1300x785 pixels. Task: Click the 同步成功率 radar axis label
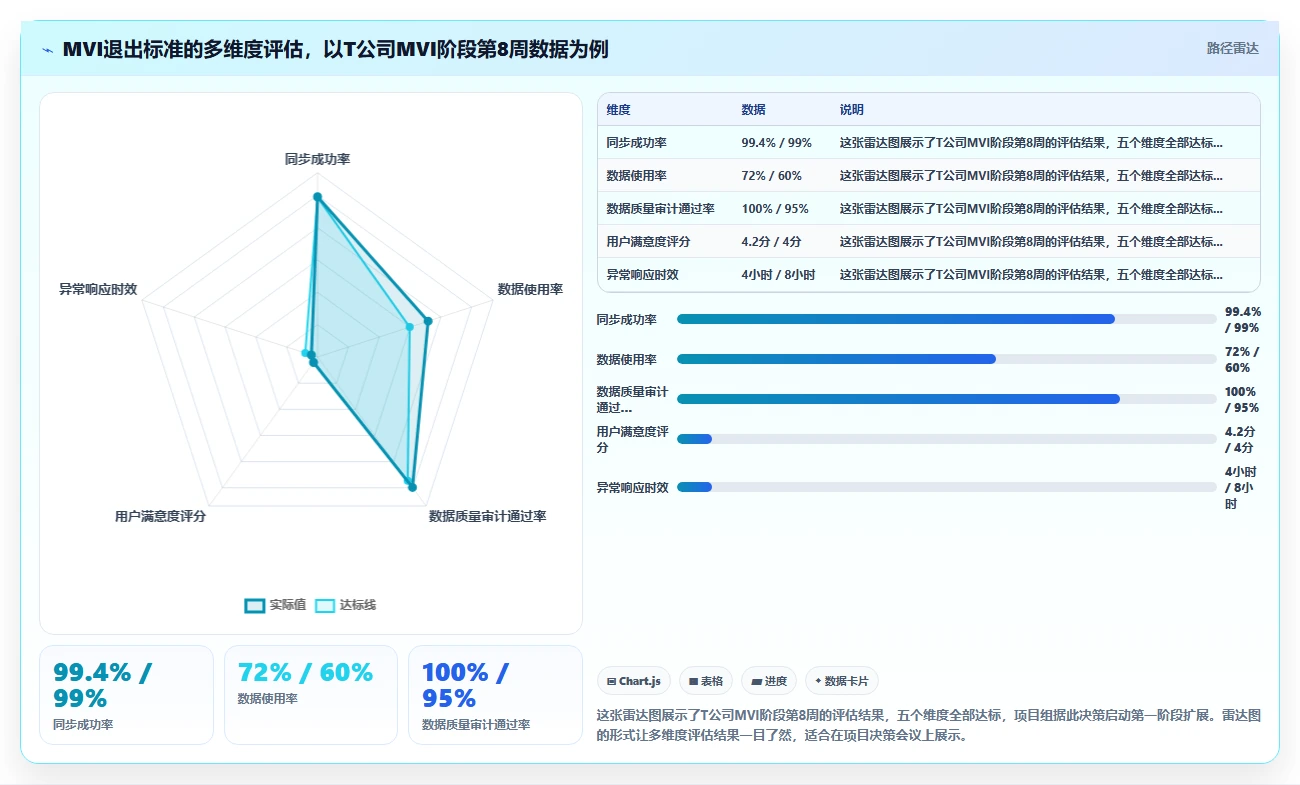317,159
